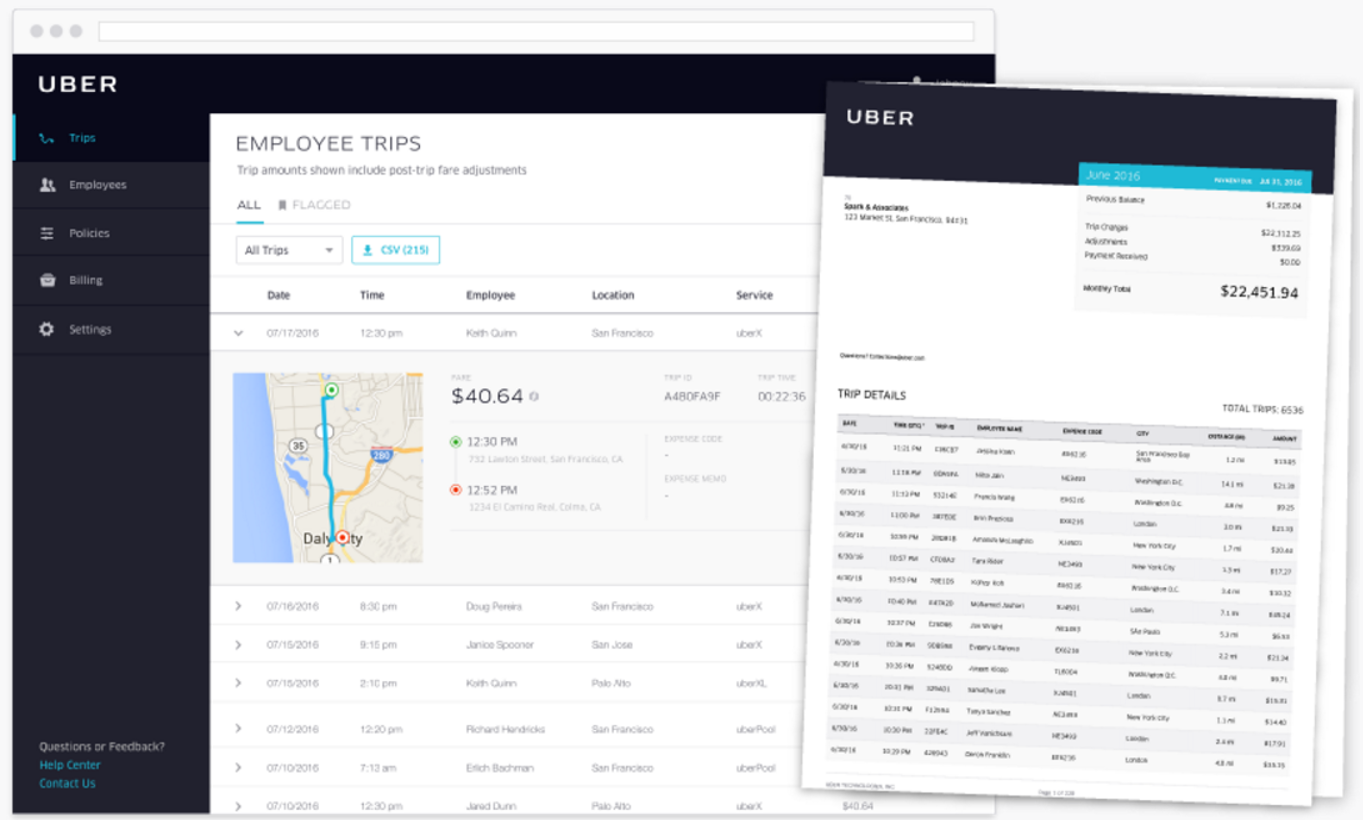Expand the Erlich Bachman trip row
1363x820 pixels.
238,768
